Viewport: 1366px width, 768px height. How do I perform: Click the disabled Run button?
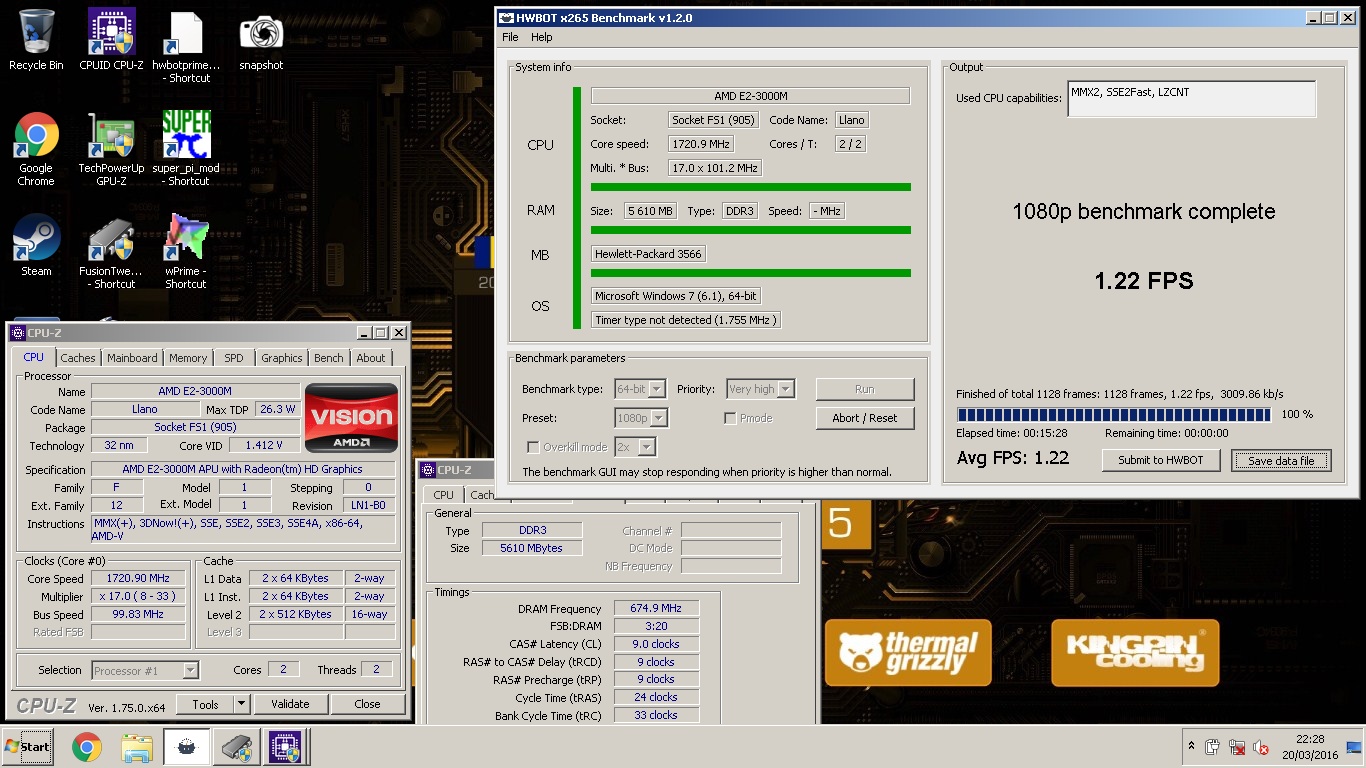pos(865,389)
